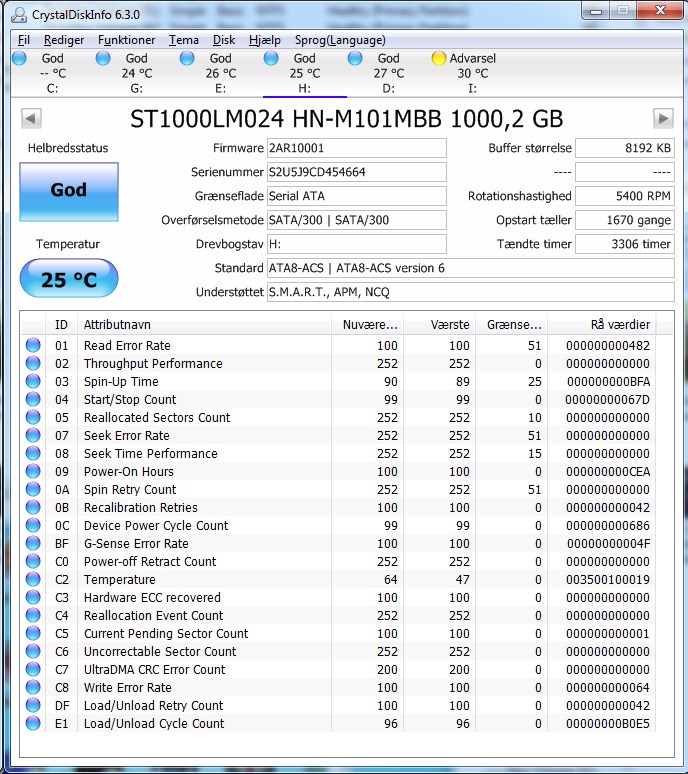Select the blue status orb for disk G:
The height and width of the screenshot is (774, 688).
pyautogui.click(x=103, y=58)
